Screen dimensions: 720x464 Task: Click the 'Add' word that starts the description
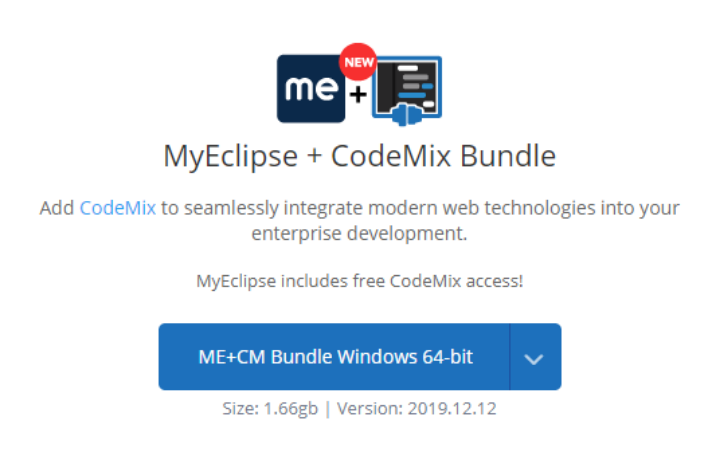coord(57,208)
